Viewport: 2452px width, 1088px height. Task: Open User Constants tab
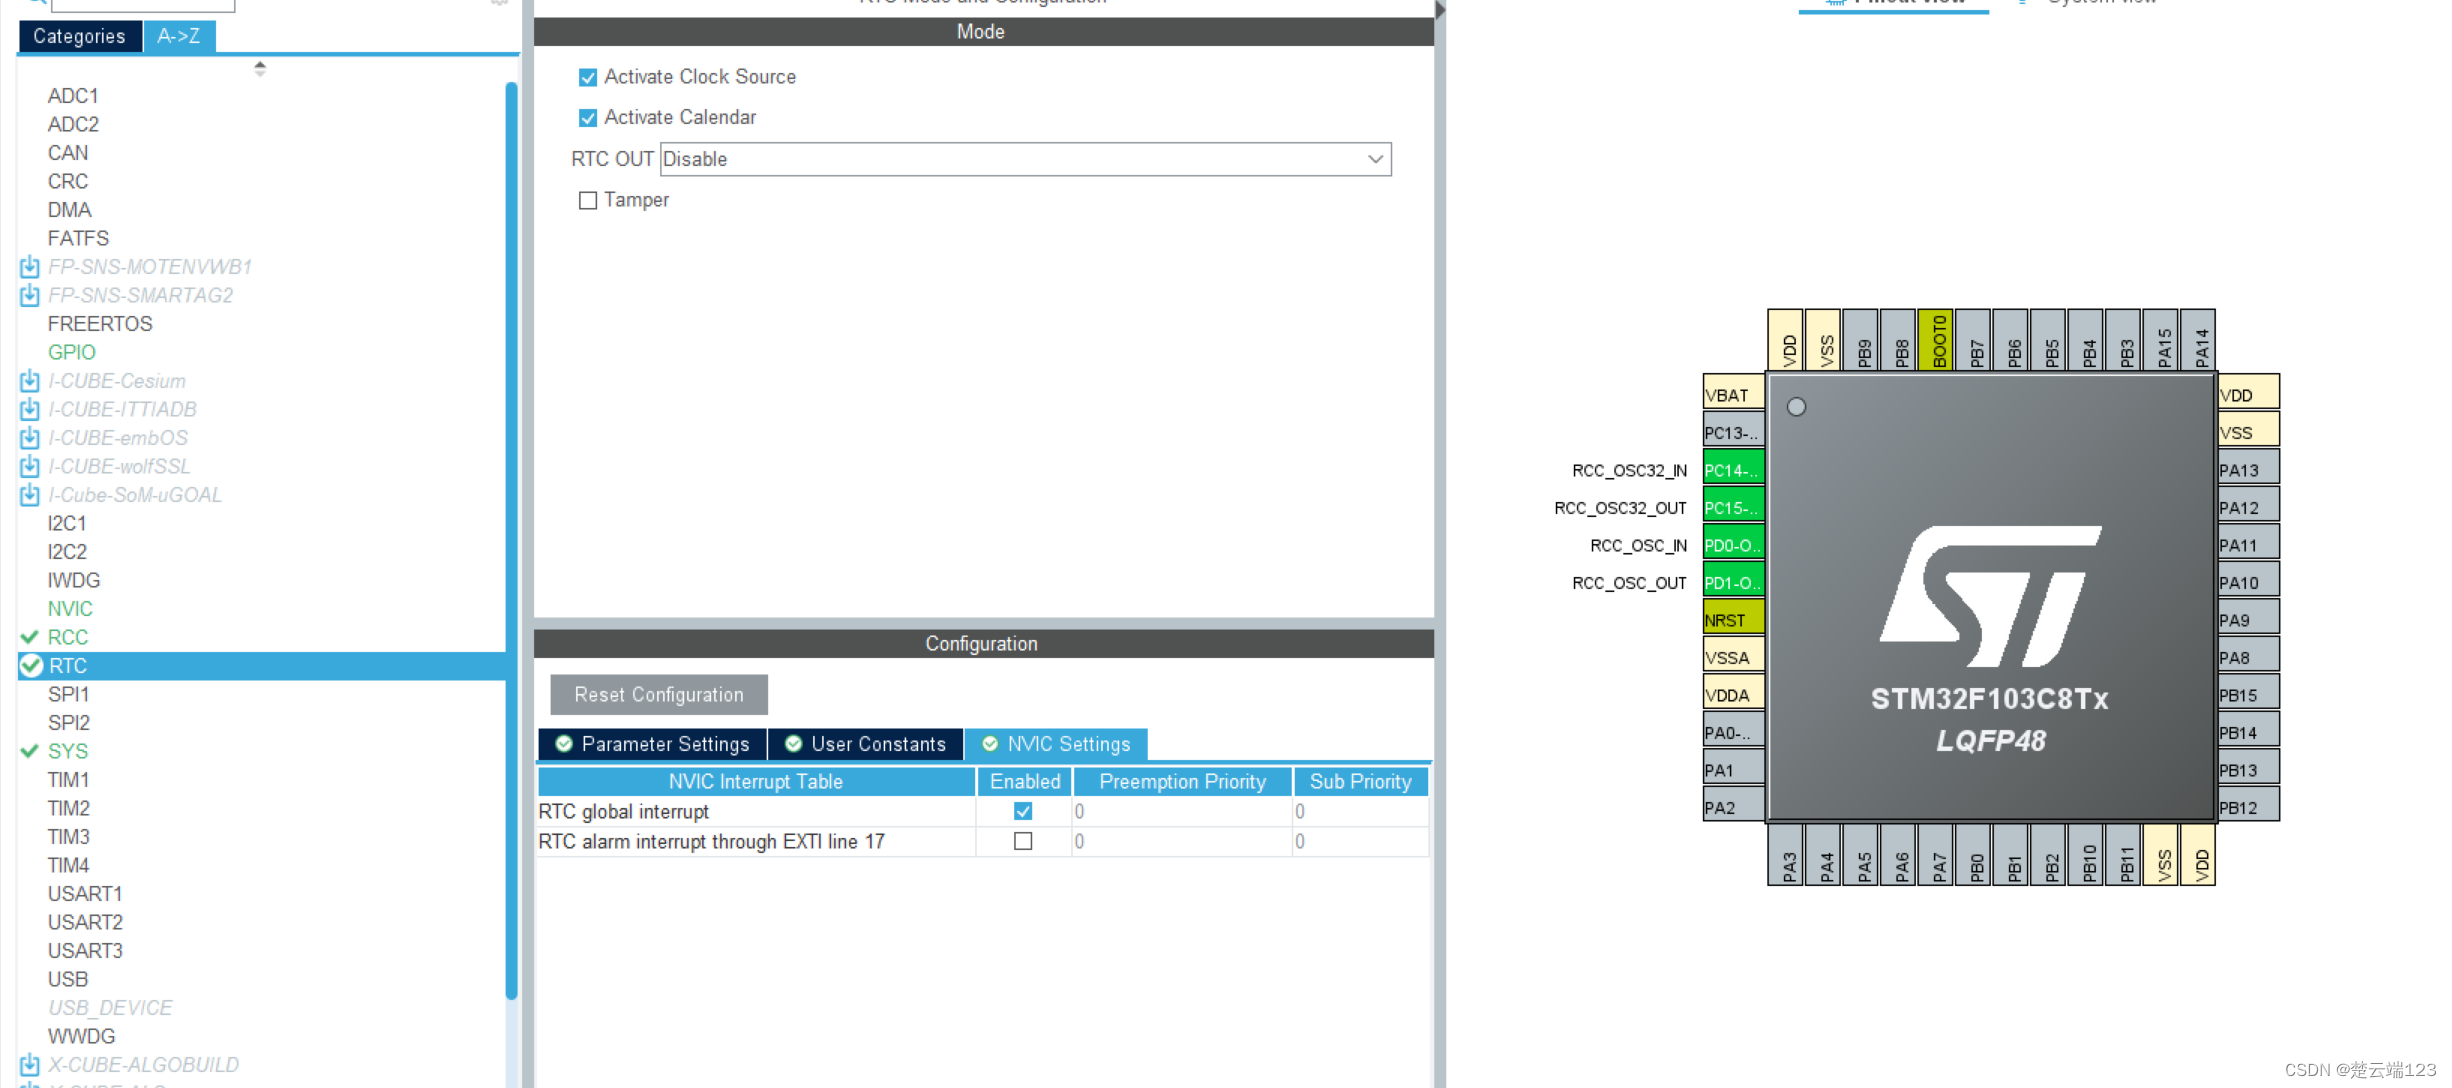pyautogui.click(x=866, y=744)
